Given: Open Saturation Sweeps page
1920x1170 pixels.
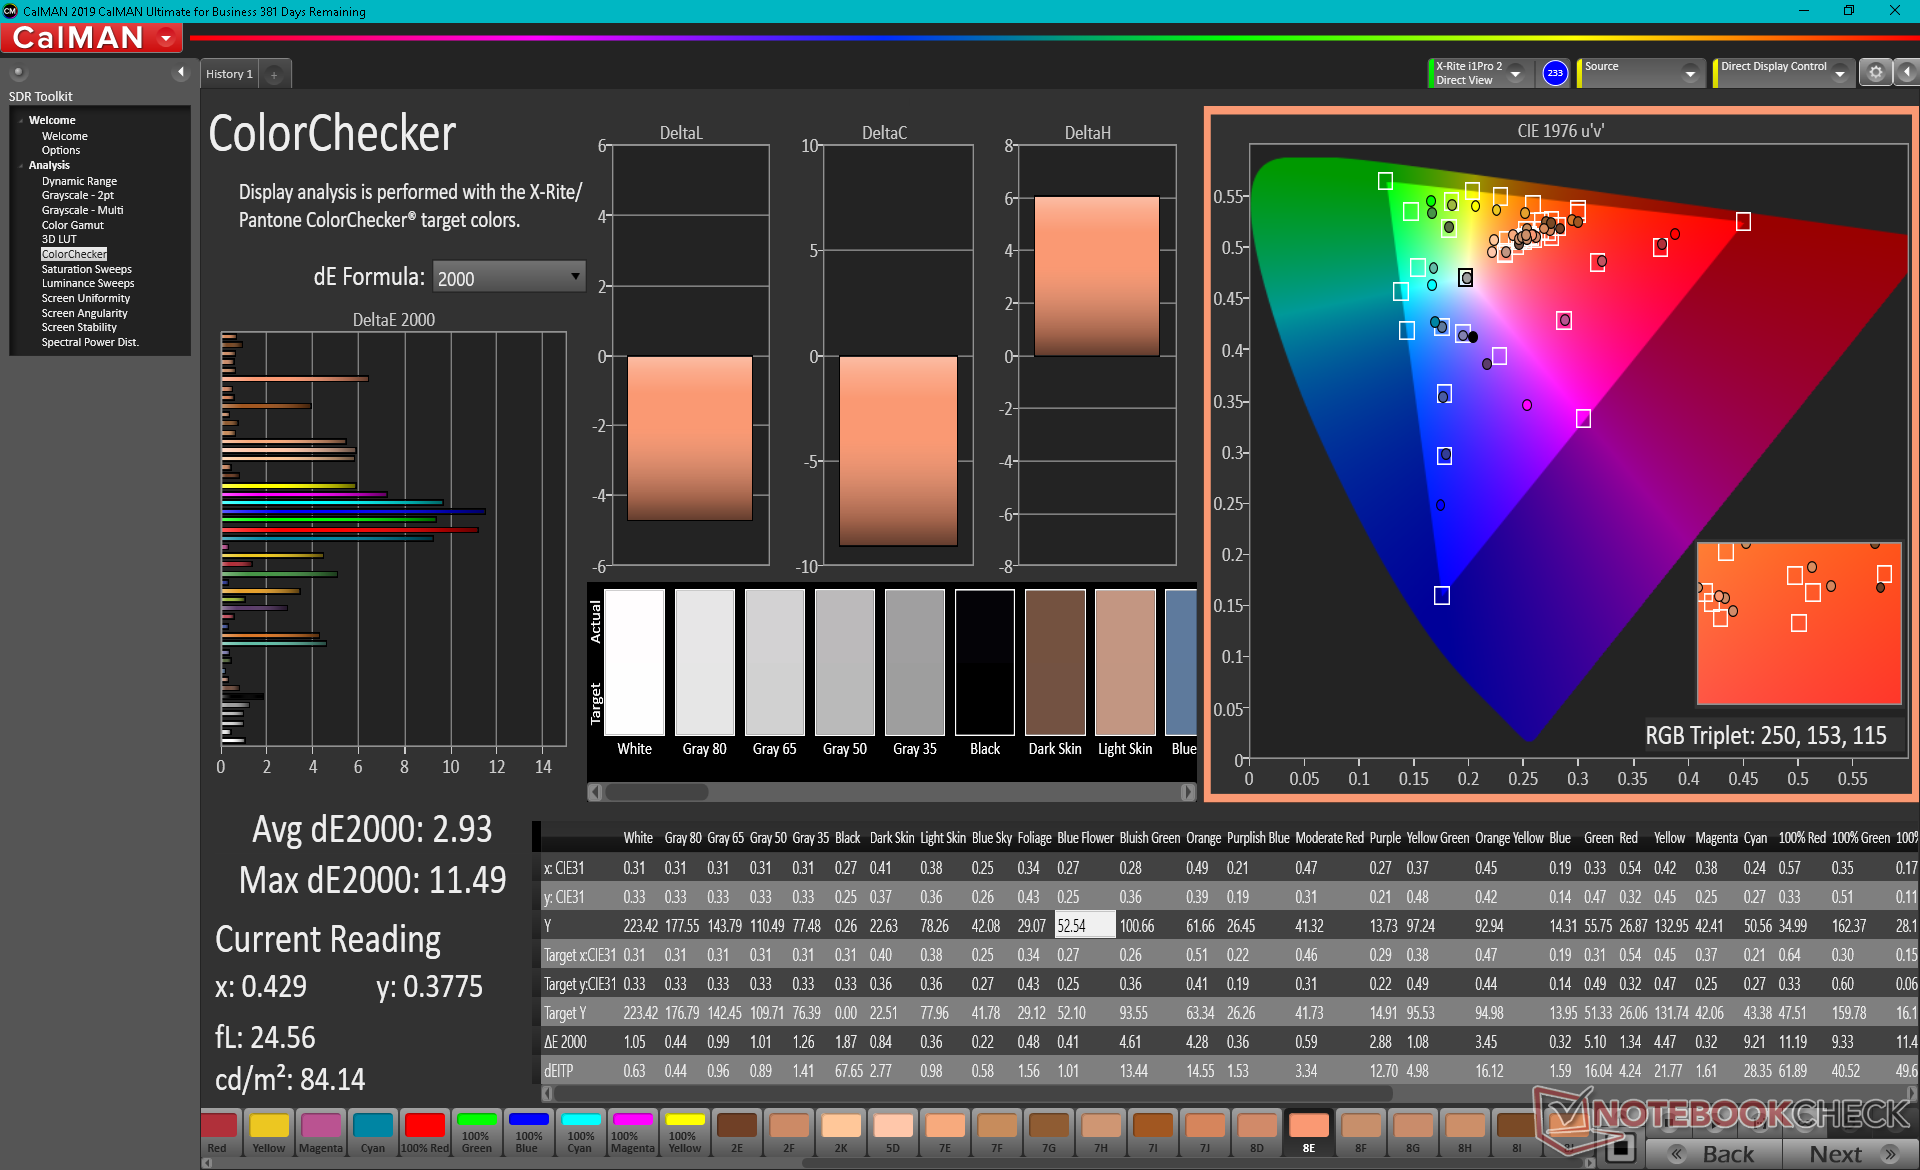Looking at the screenshot, I should tap(86, 269).
